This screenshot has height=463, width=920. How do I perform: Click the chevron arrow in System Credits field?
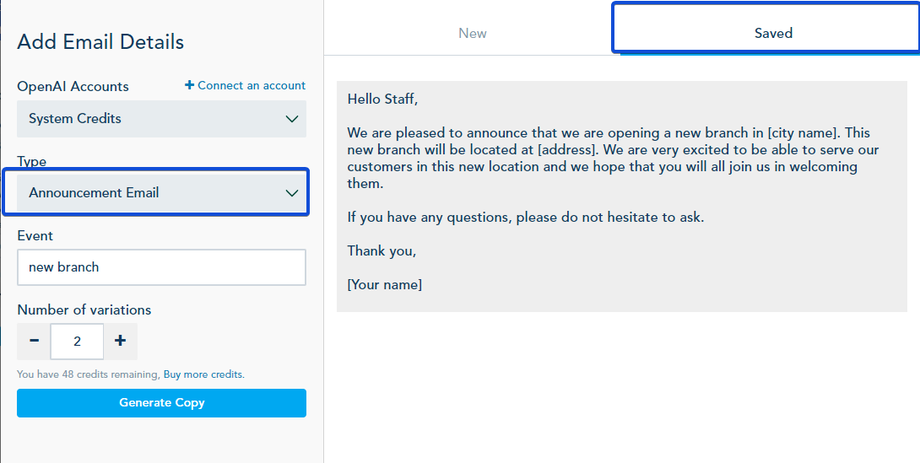[292, 119]
